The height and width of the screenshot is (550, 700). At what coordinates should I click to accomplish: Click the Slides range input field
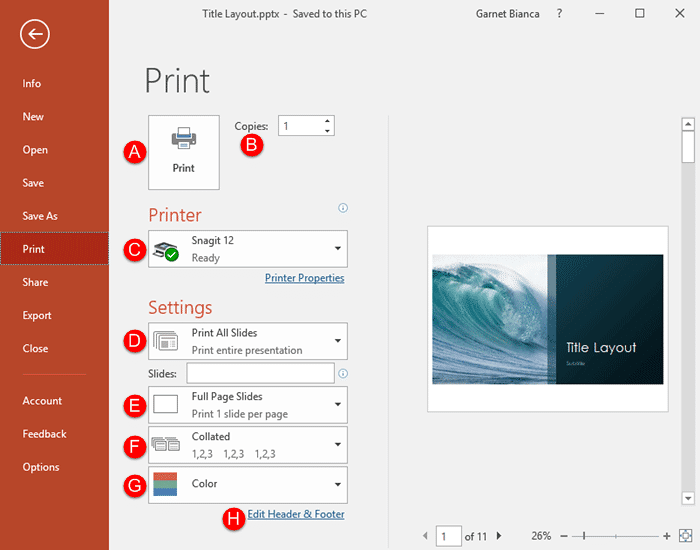click(x=260, y=373)
